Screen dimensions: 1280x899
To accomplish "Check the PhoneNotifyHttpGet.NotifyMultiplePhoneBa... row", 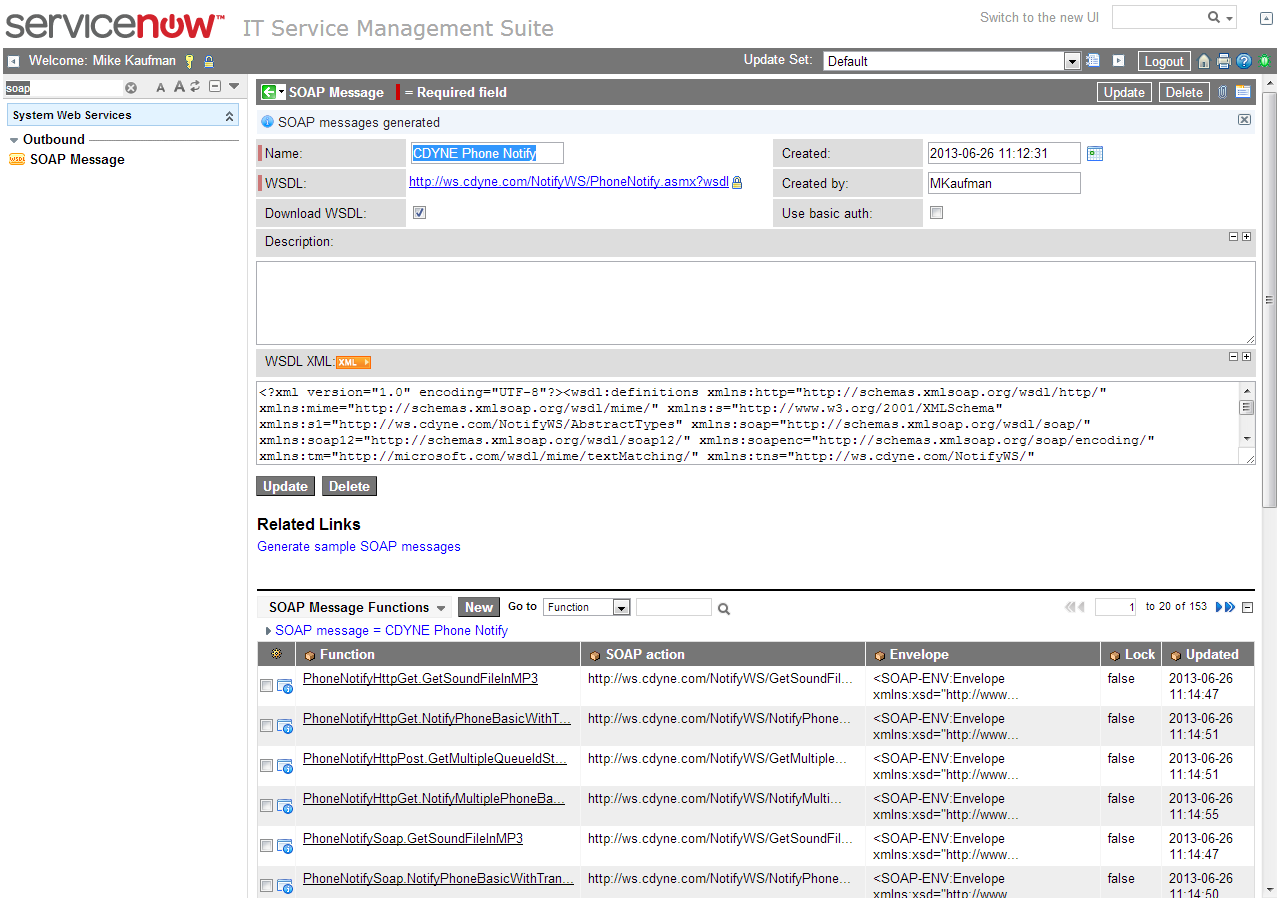I will pyautogui.click(x=266, y=805).
